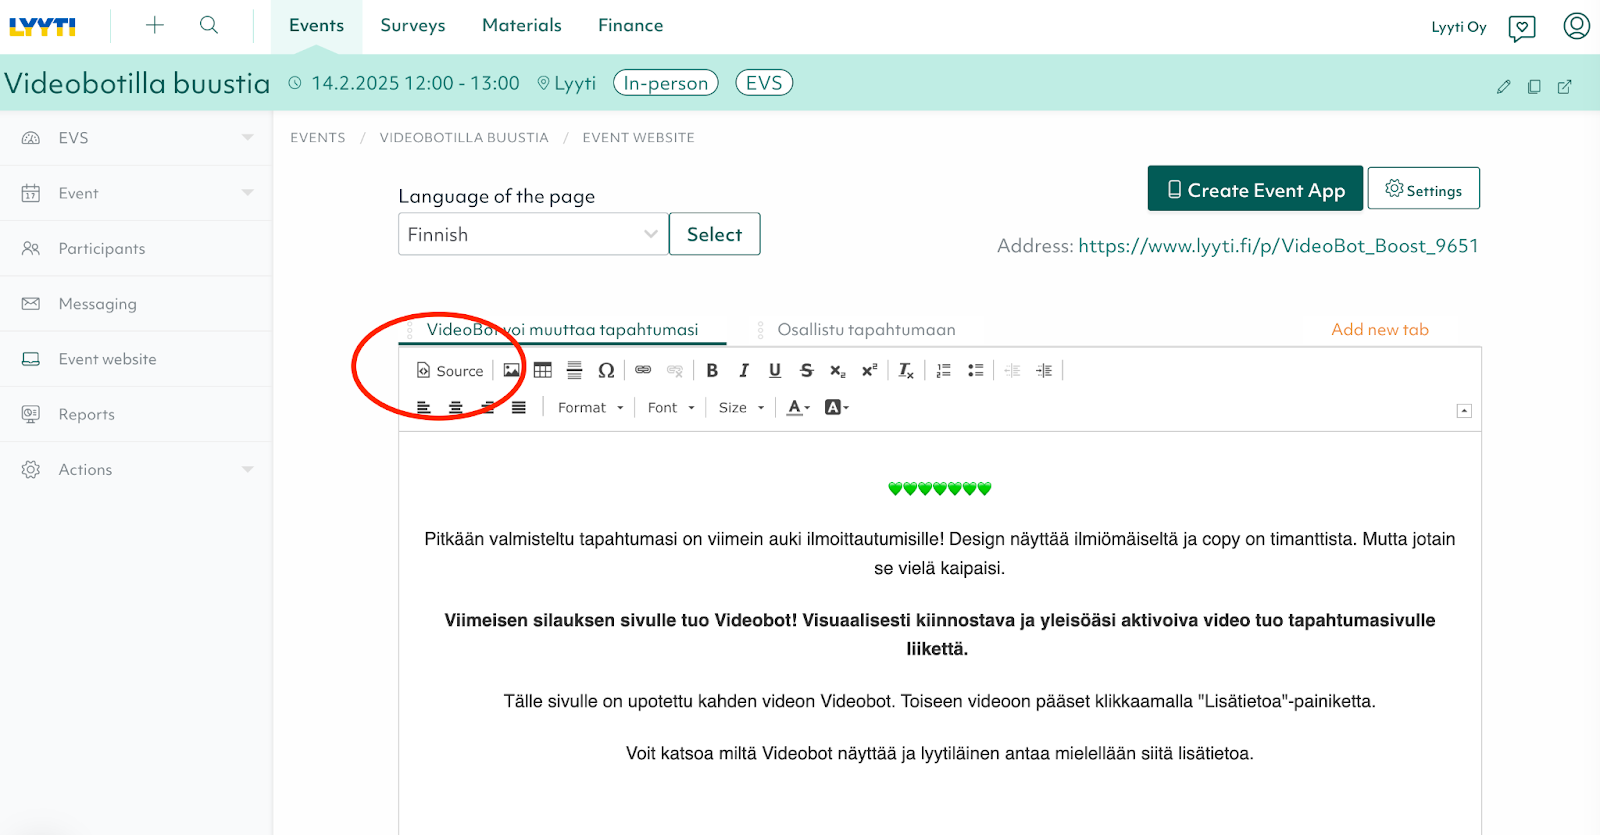This screenshot has height=835, width=1600.
Task: Click the copy event icon in header
Action: point(1534,87)
